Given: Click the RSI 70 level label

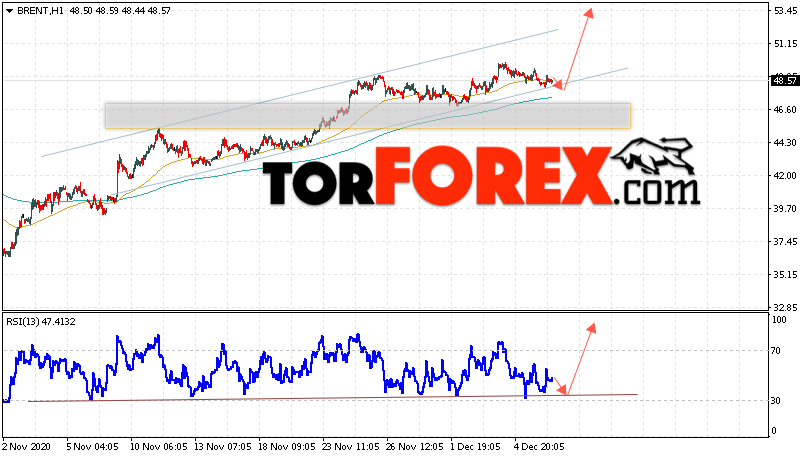Looking at the screenshot, I should 777,351.
